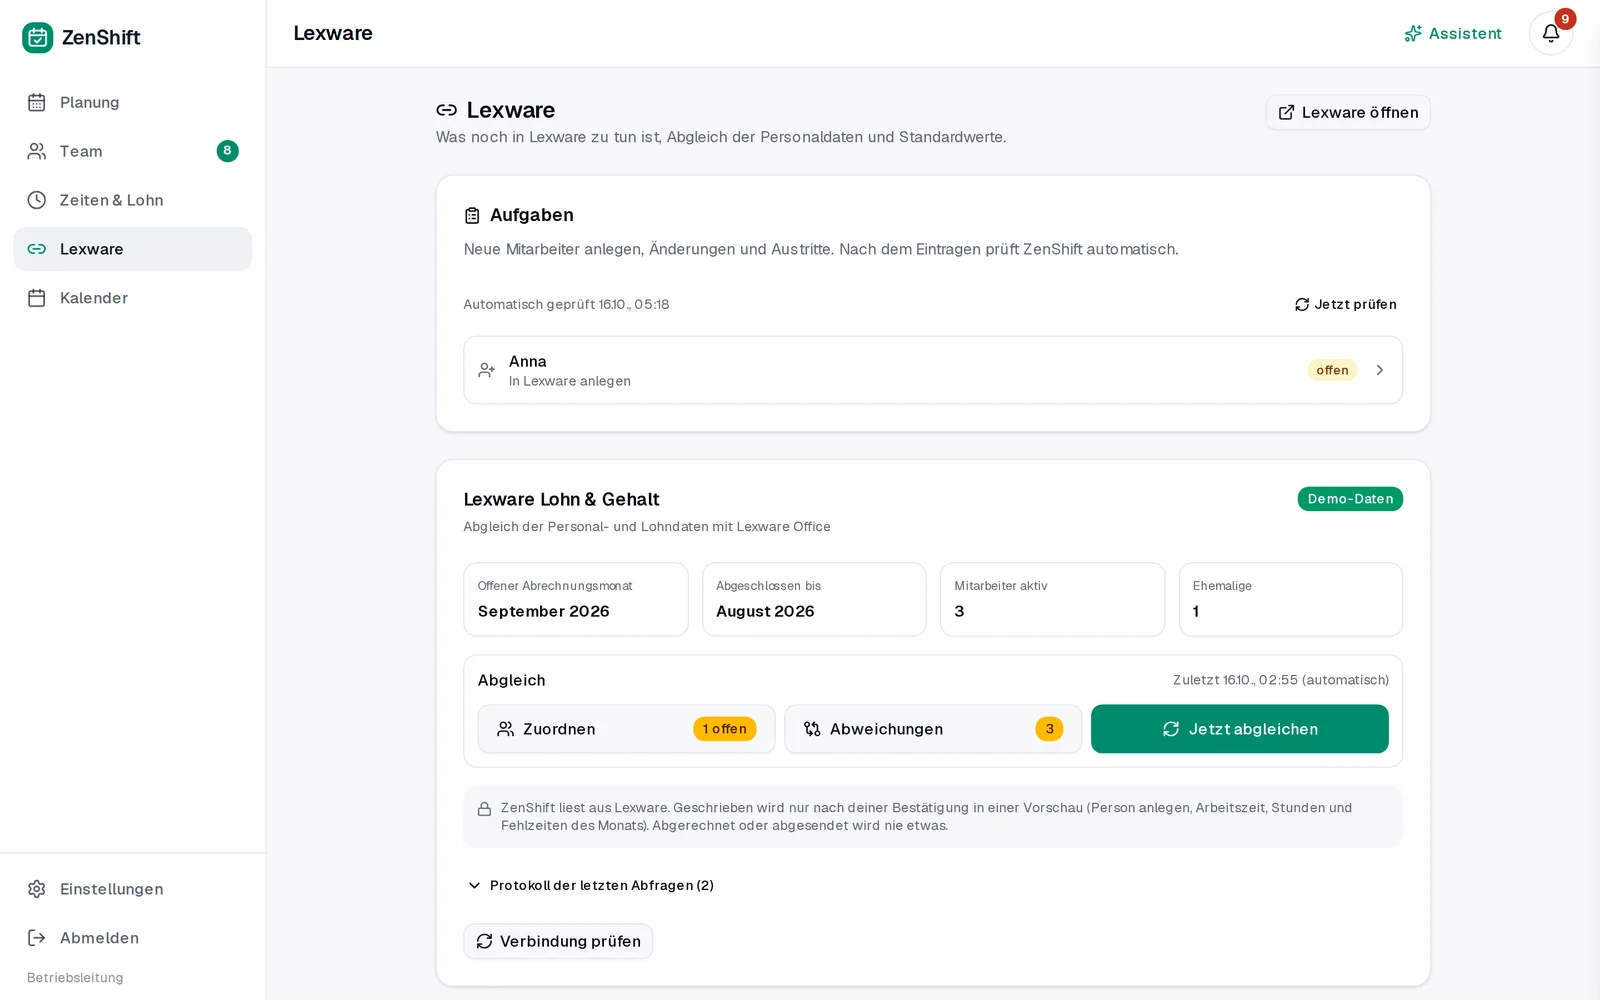
Task: Click the Abmelden logout icon
Action: coord(37,938)
